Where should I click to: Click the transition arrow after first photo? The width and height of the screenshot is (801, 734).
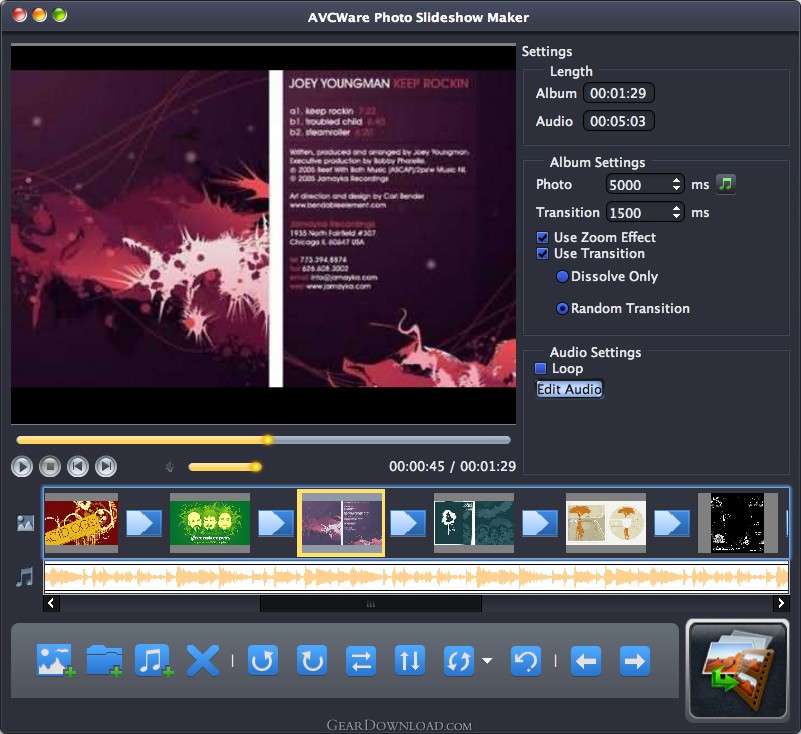(x=144, y=523)
